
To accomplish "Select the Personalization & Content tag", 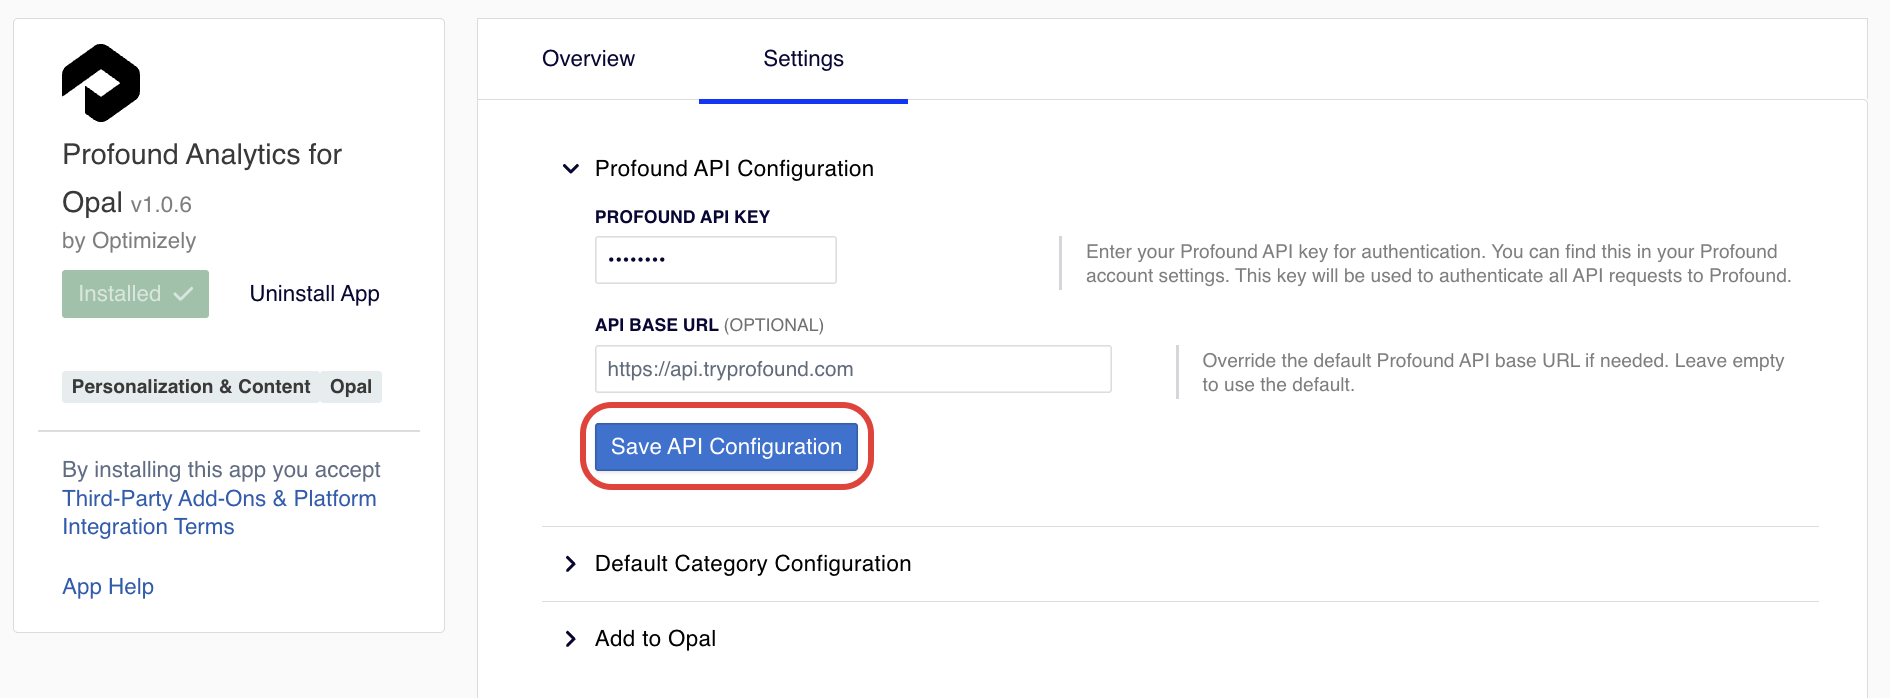I will pyautogui.click(x=190, y=386).
